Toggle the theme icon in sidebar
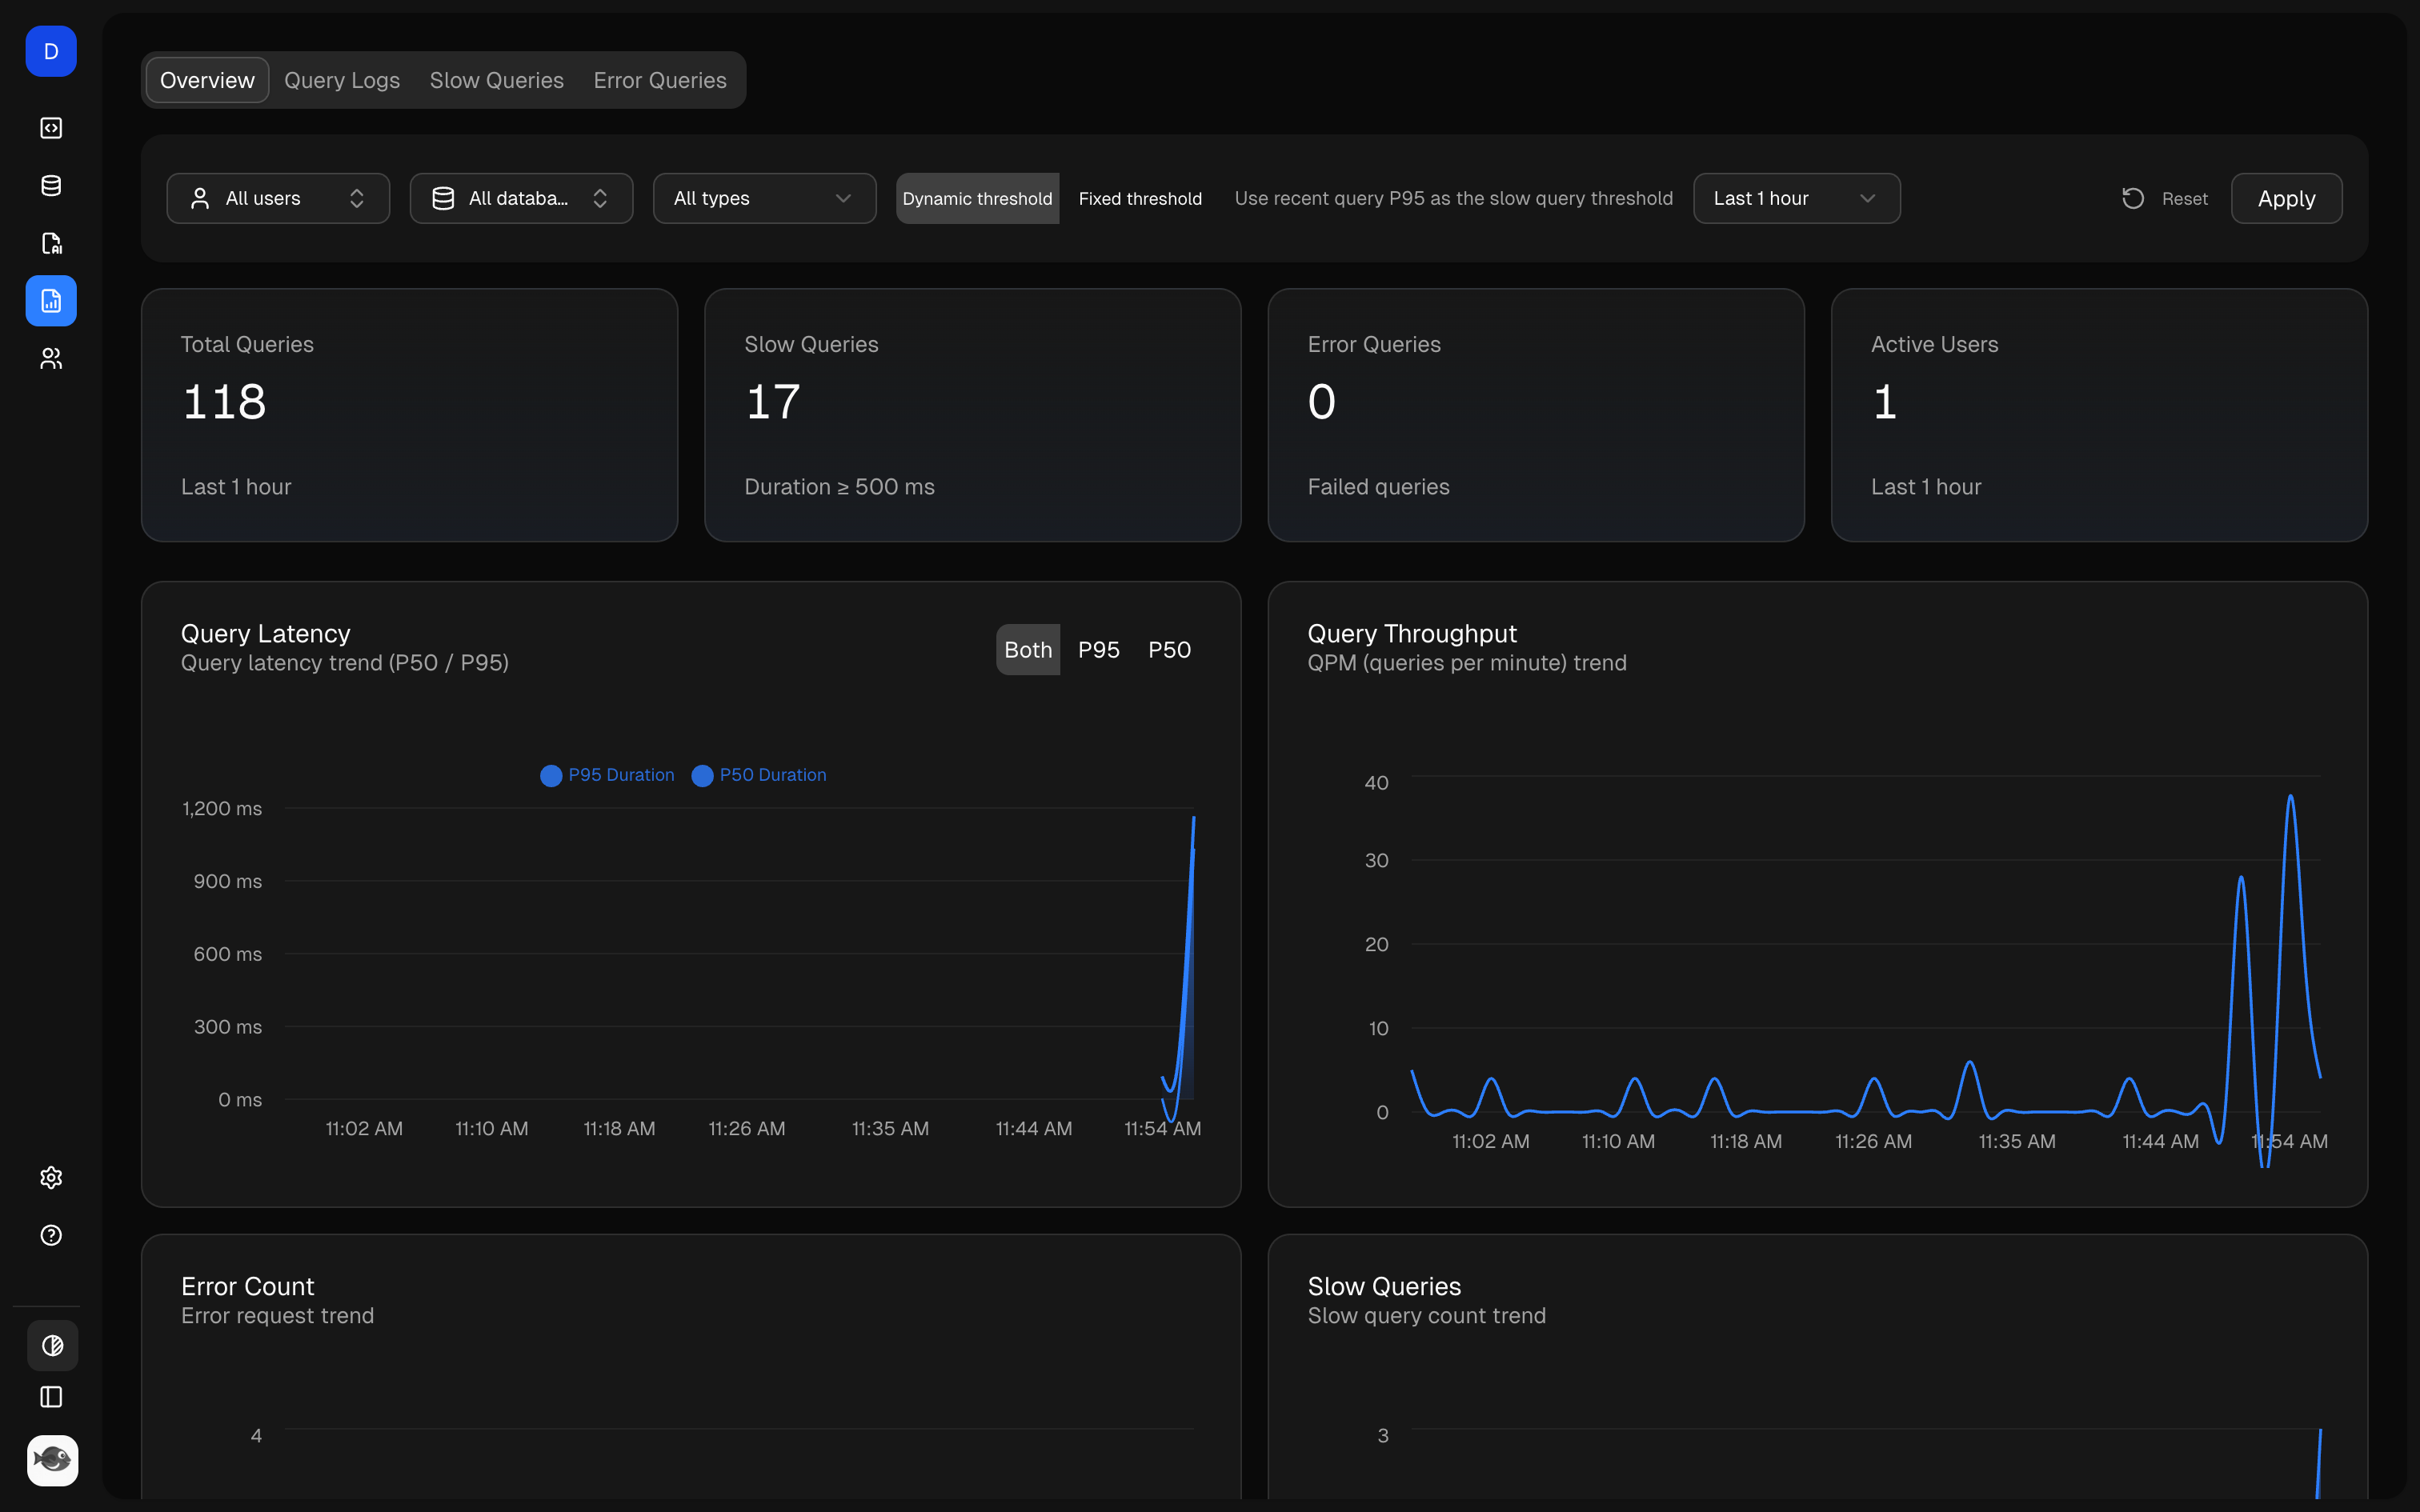Screen dimensions: 2420x1512 52,1345
